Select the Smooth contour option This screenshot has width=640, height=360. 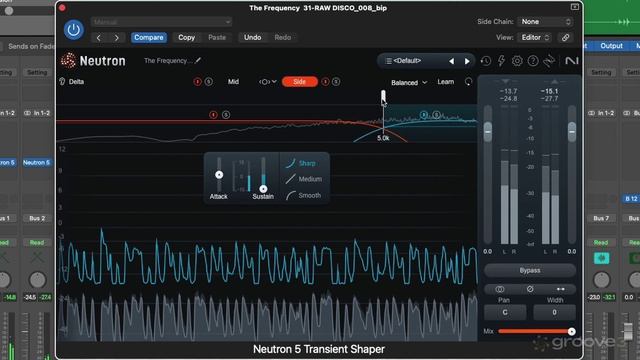tap(303, 196)
